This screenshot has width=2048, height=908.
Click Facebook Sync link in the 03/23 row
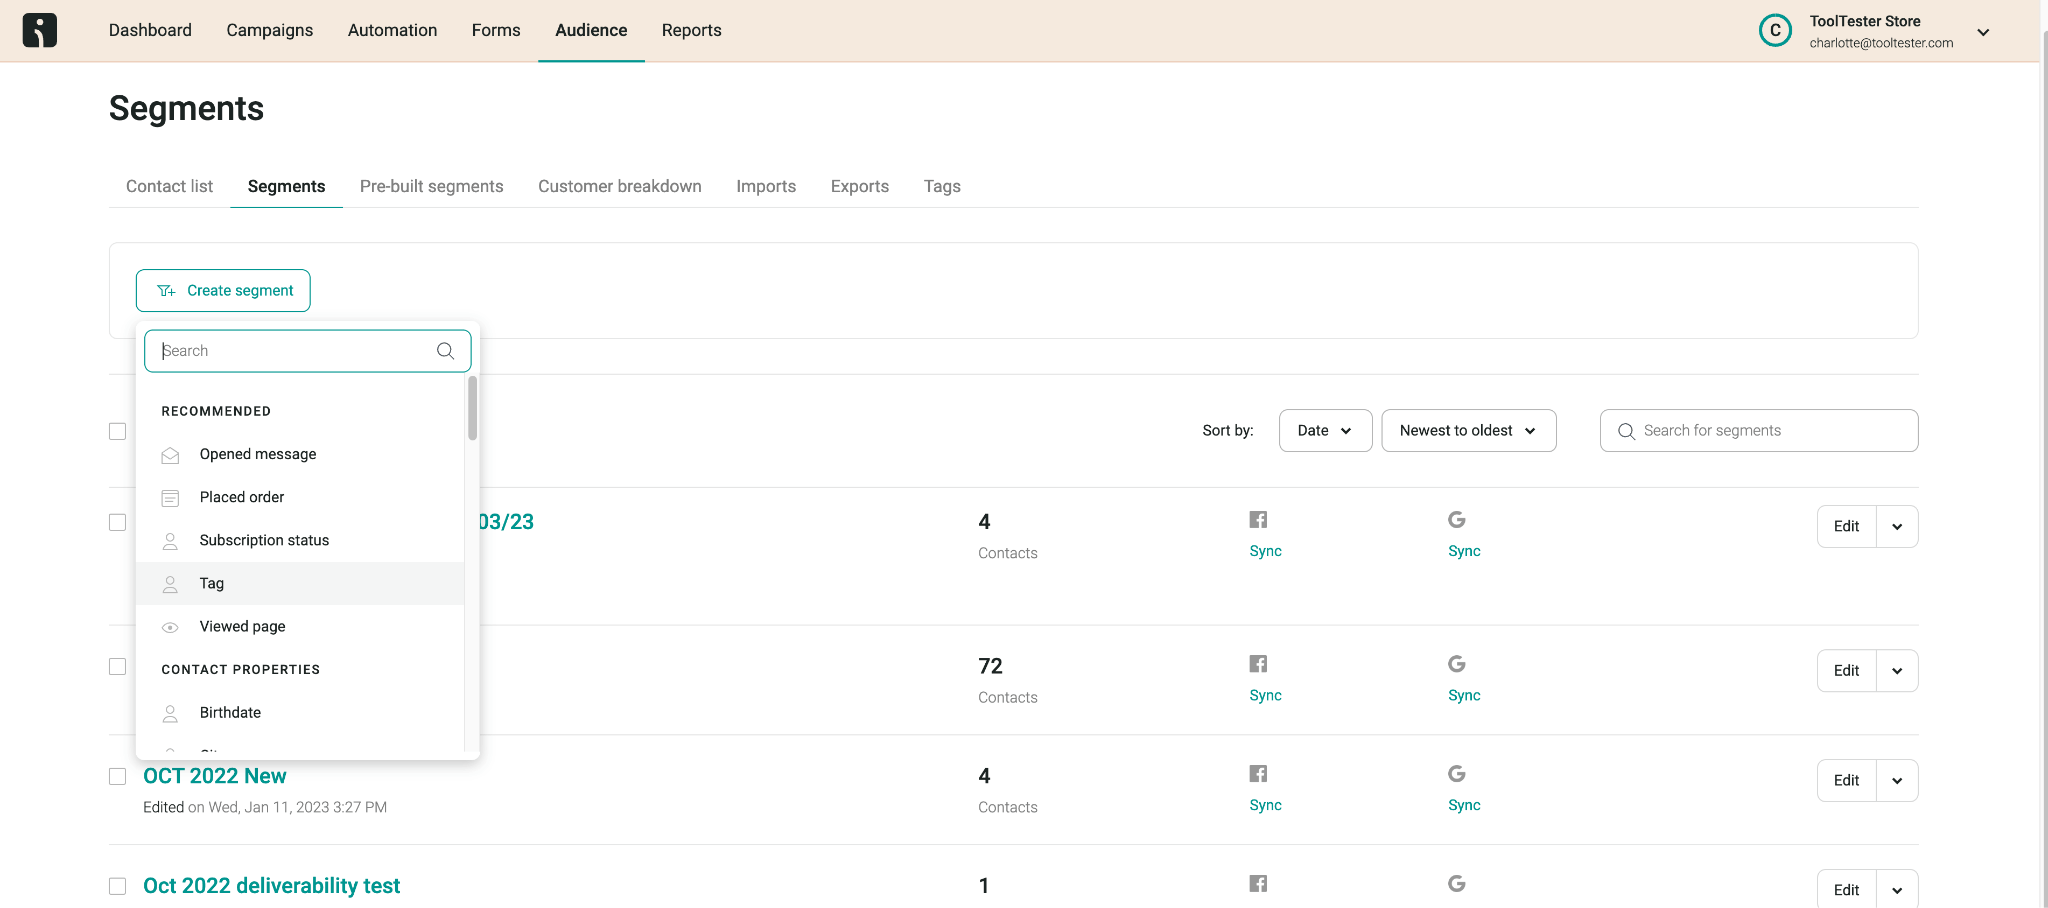(x=1265, y=551)
